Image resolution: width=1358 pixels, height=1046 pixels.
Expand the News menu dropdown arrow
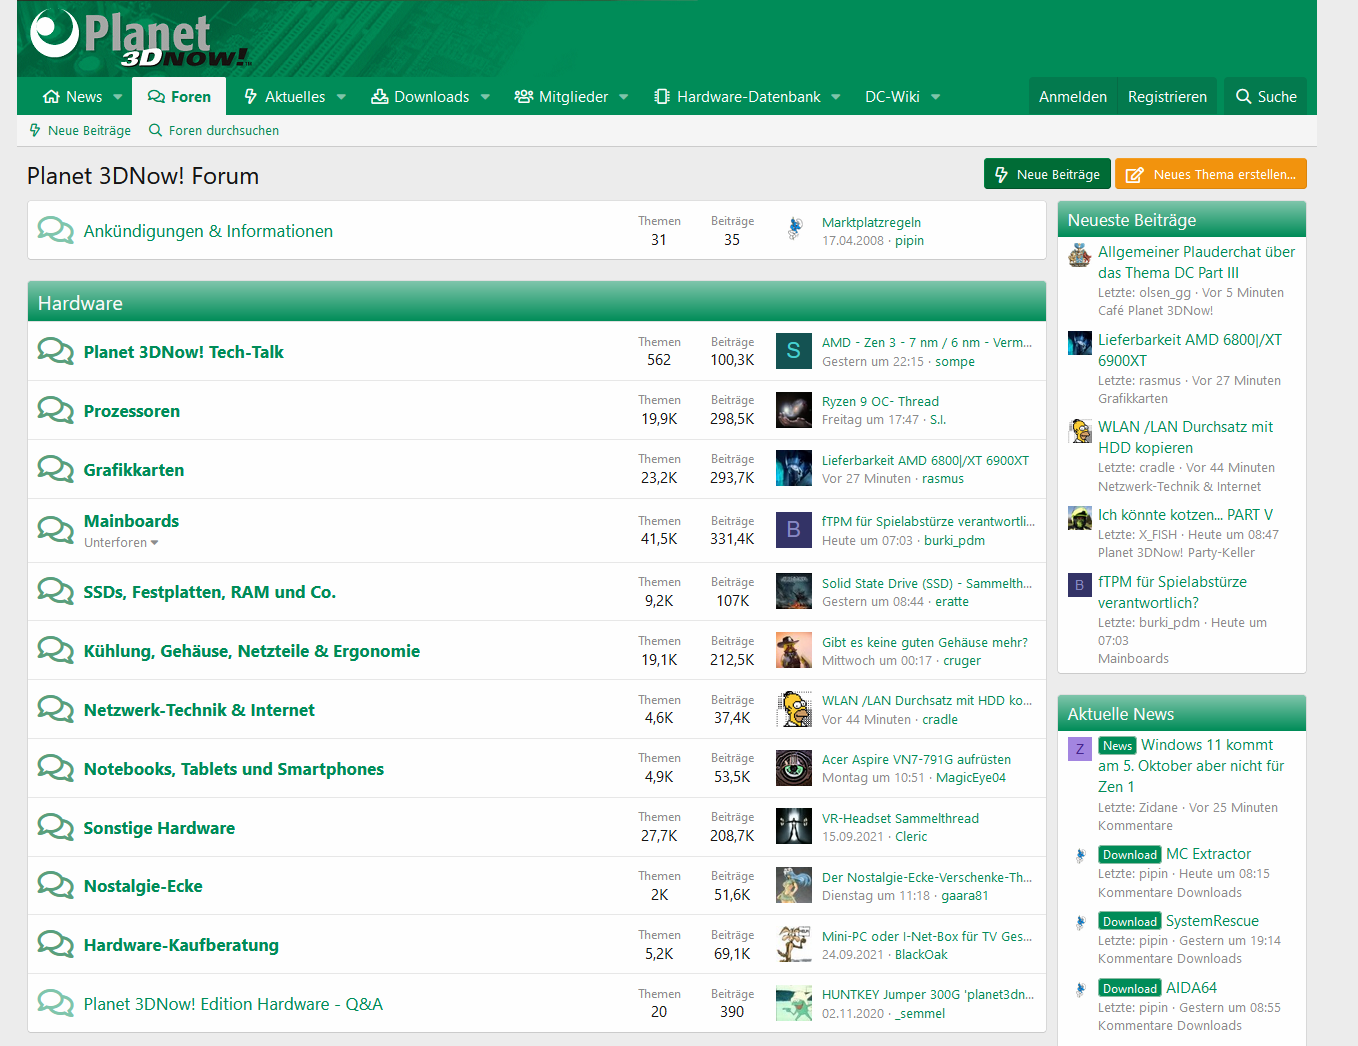point(118,97)
